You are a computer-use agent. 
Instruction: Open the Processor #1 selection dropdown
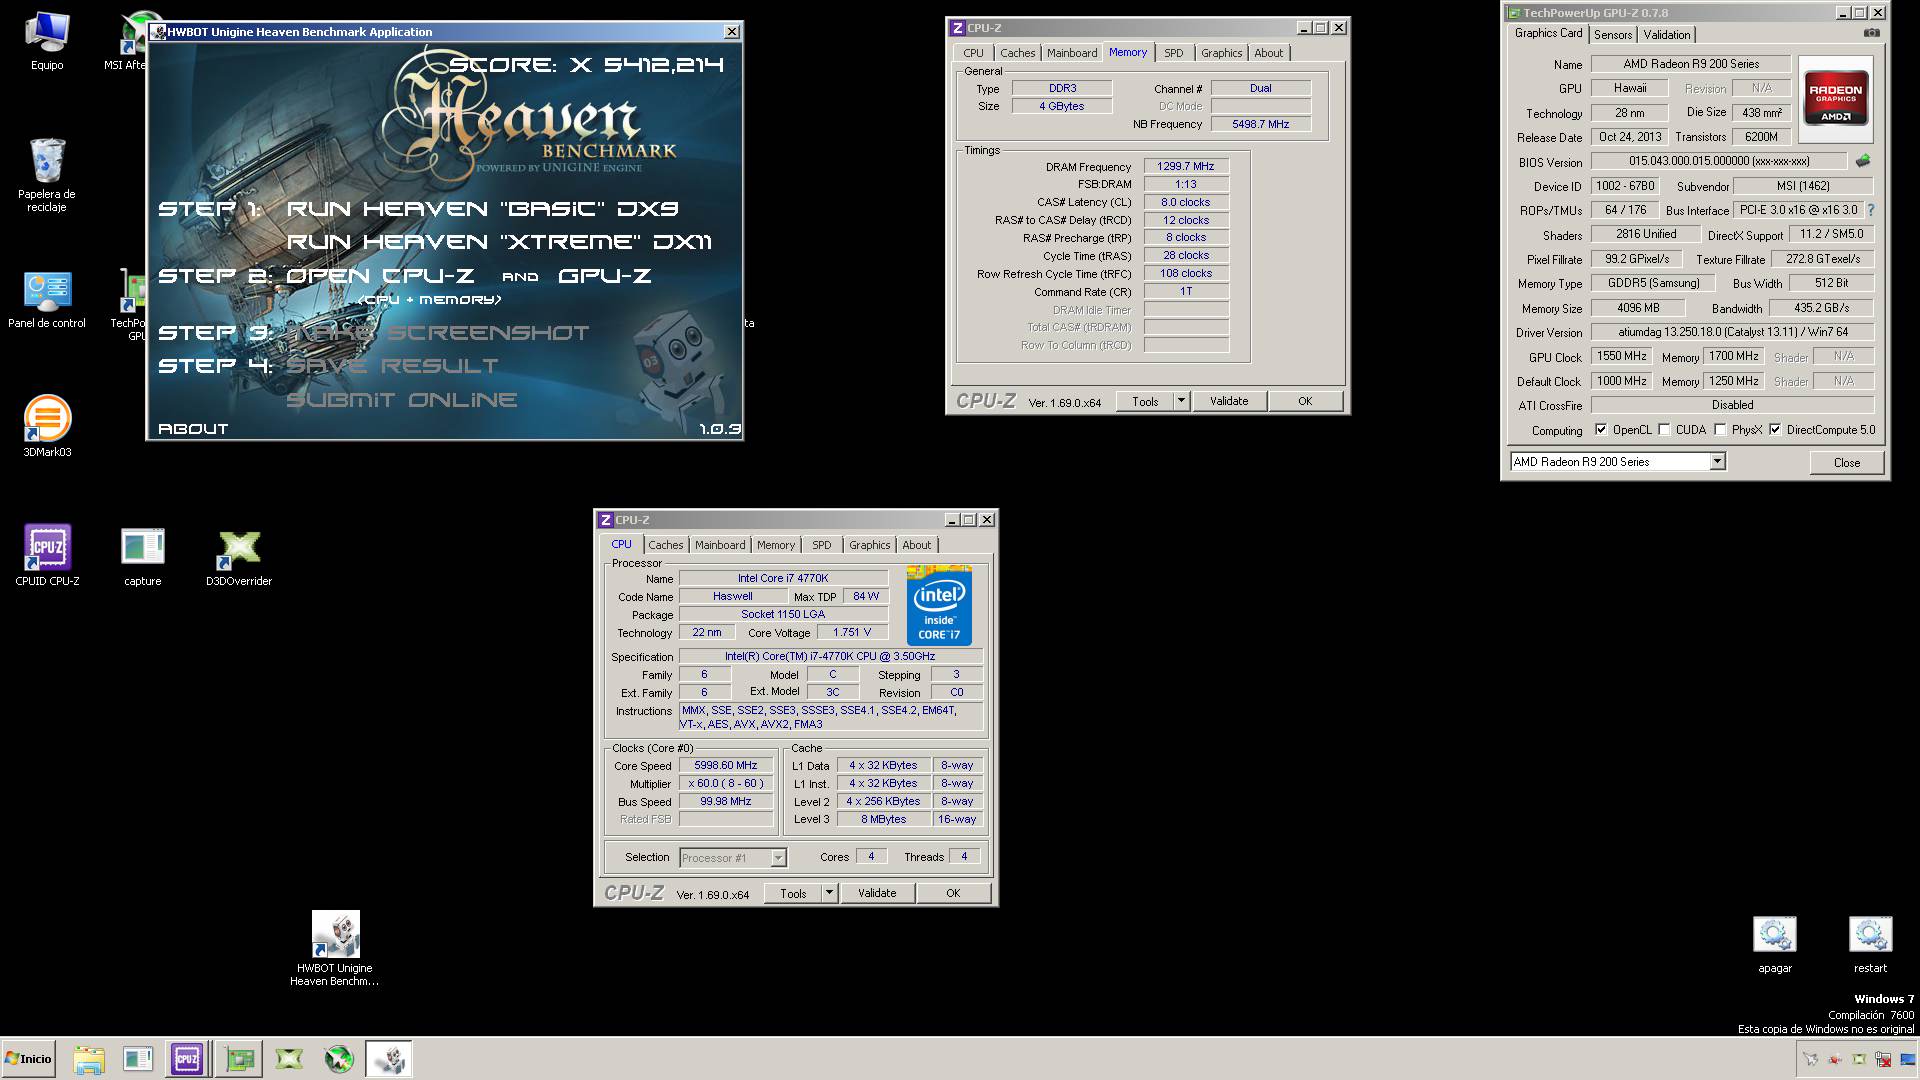[x=778, y=858]
